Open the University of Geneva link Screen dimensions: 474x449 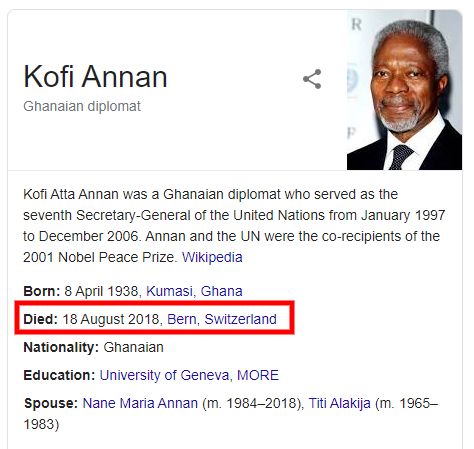coord(164,375)
